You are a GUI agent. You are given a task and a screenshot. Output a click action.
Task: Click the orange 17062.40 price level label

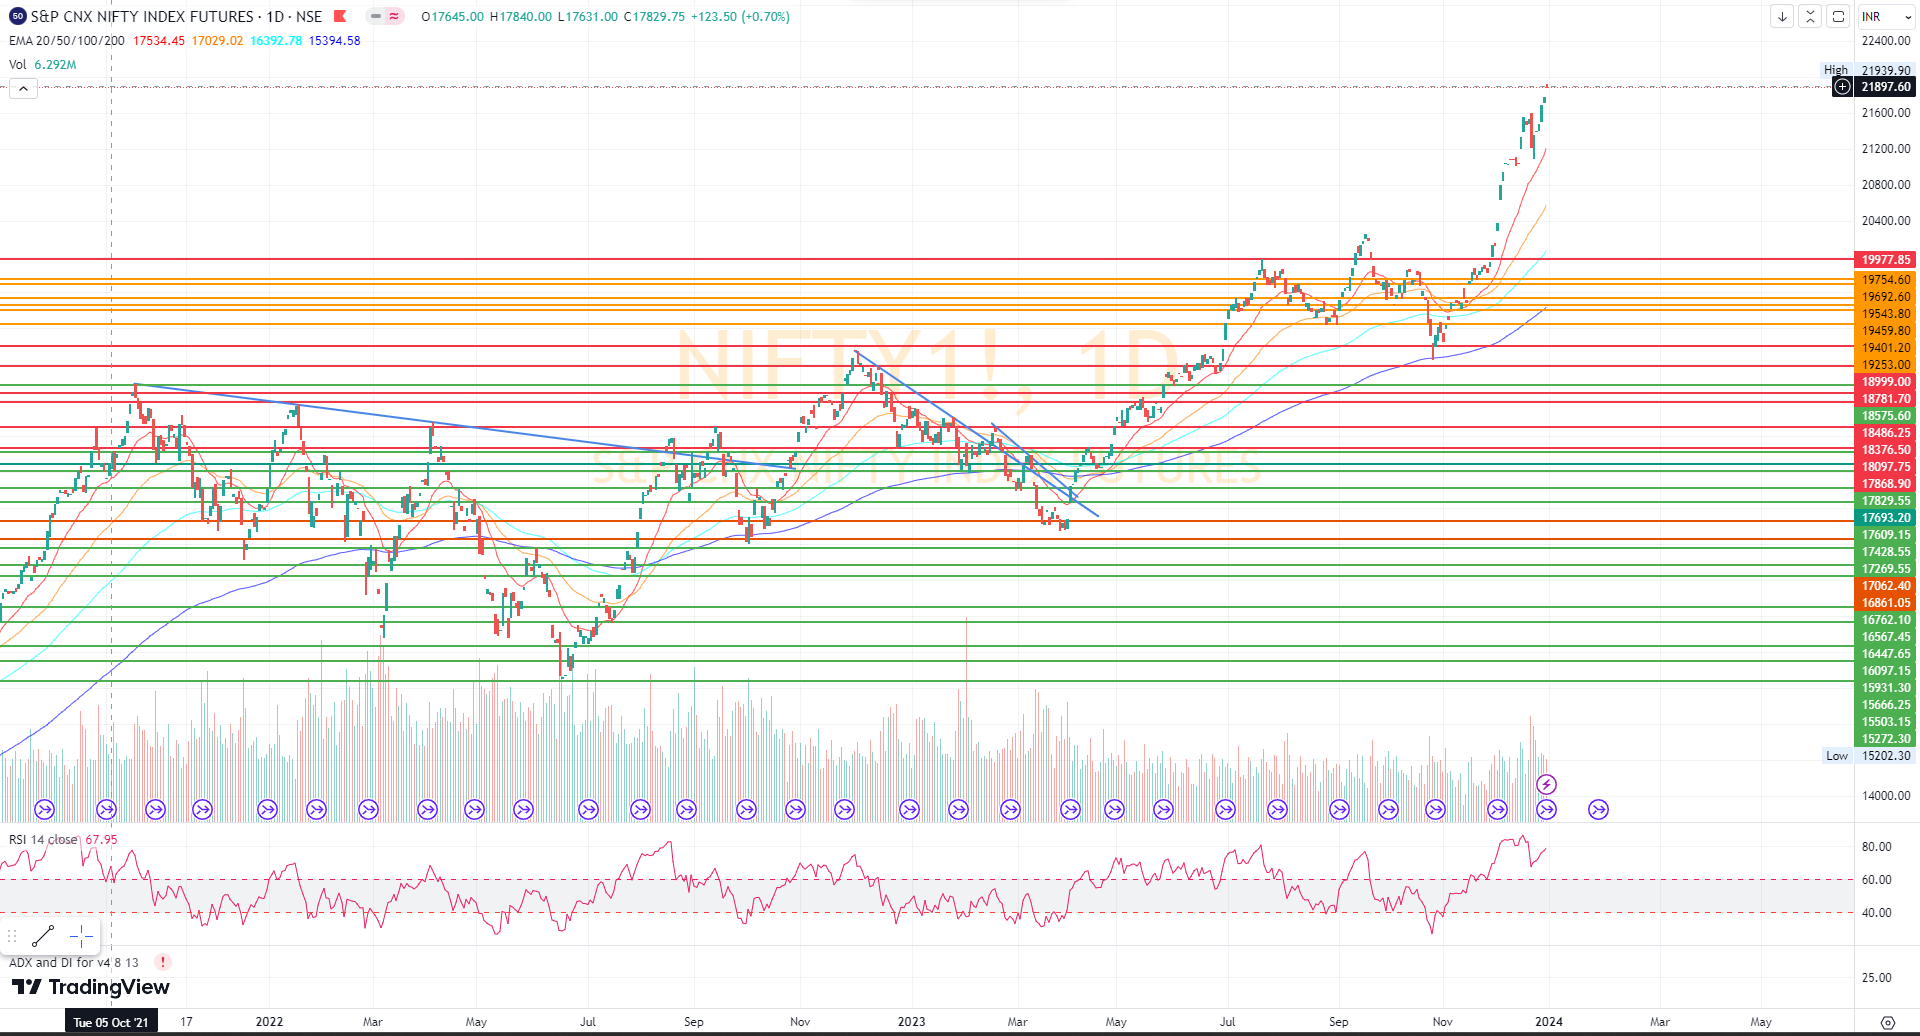tap(1886, 586)
